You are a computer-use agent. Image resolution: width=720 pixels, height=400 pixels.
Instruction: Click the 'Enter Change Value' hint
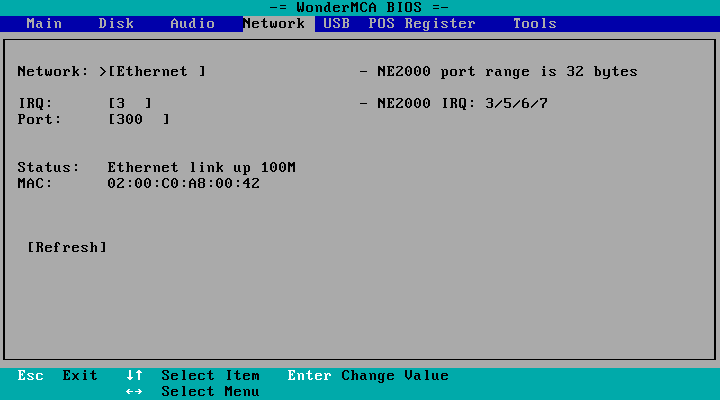(x=368, y=376)
